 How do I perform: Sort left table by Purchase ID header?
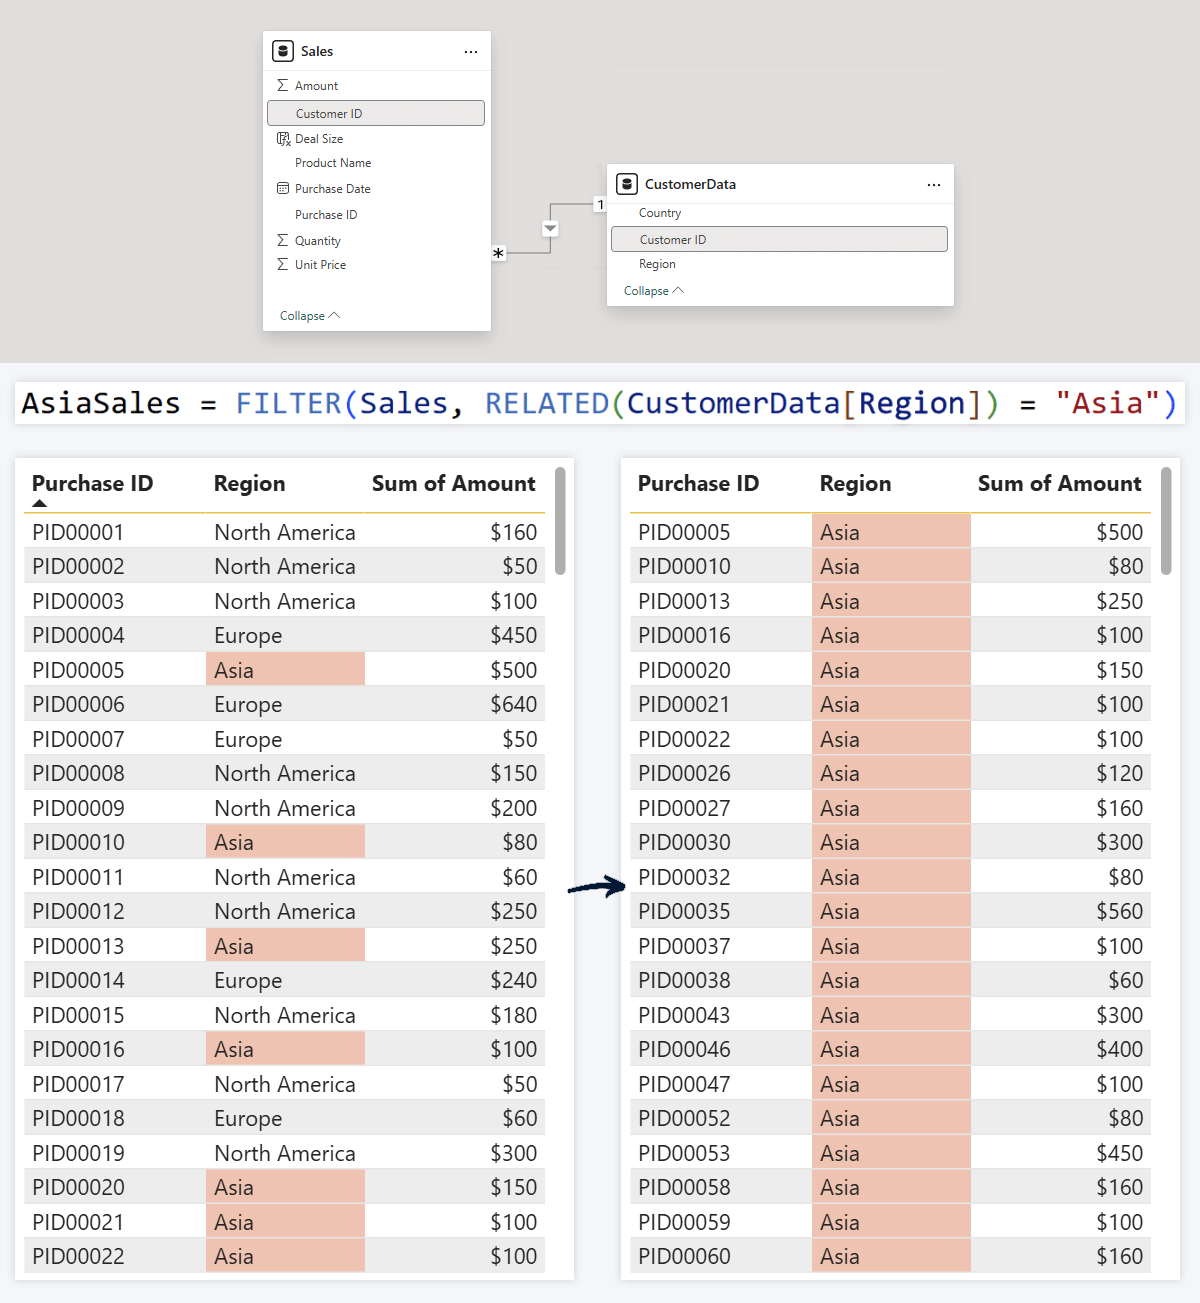[x=92, y=483]
